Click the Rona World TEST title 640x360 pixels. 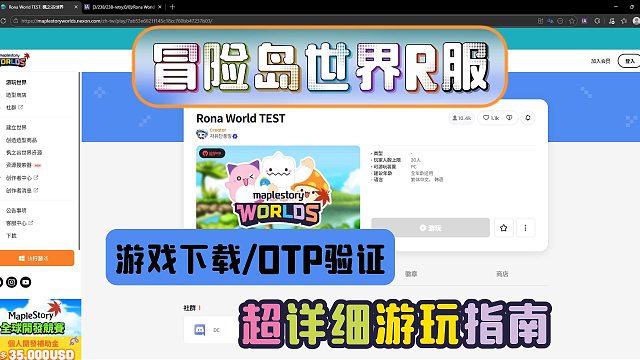click(x=241, y=118)
